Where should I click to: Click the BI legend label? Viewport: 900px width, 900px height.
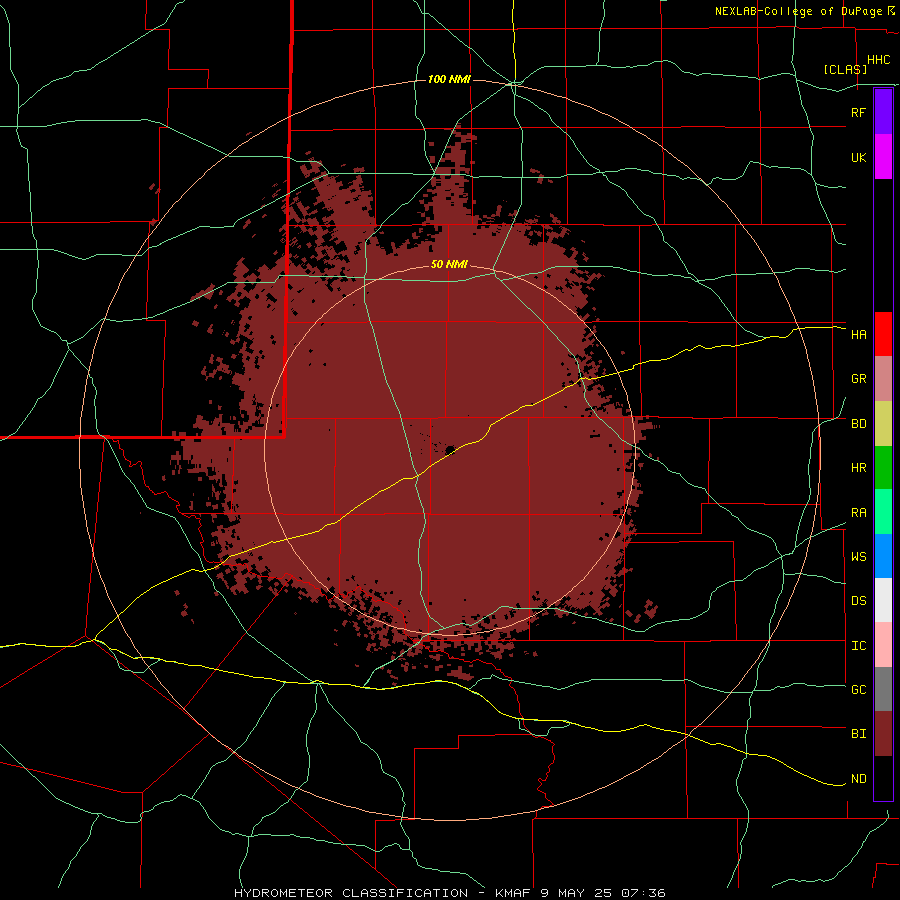[x=858, y=734]
